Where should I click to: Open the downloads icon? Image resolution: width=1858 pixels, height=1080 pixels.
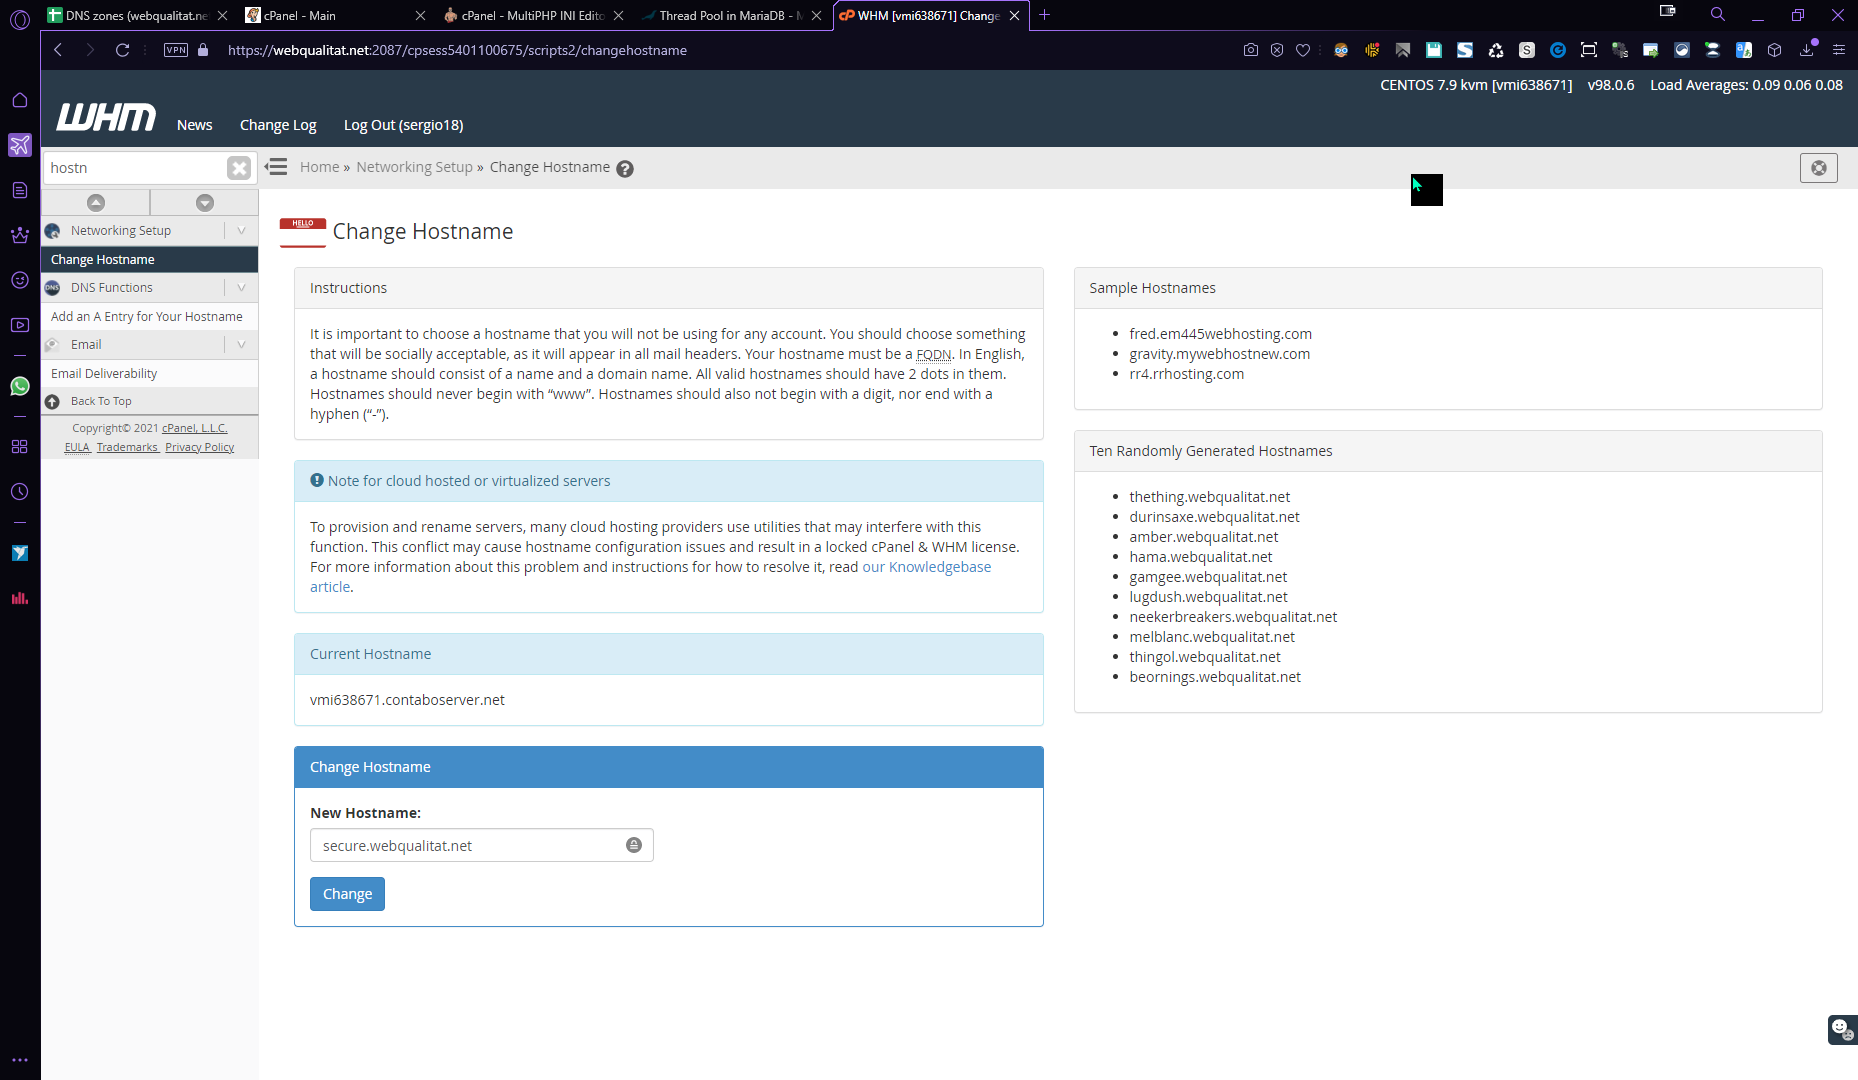tap(1807, 50)
